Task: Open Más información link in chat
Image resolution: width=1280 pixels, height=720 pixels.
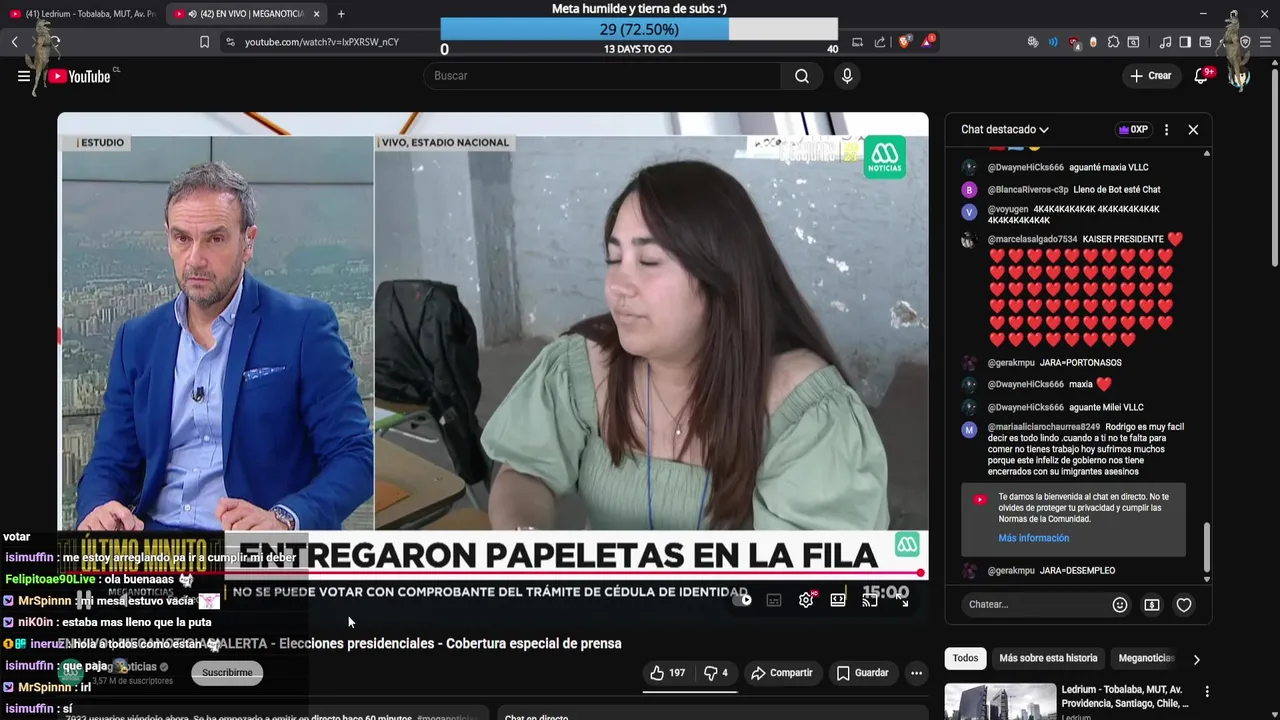Action: 1033,538
